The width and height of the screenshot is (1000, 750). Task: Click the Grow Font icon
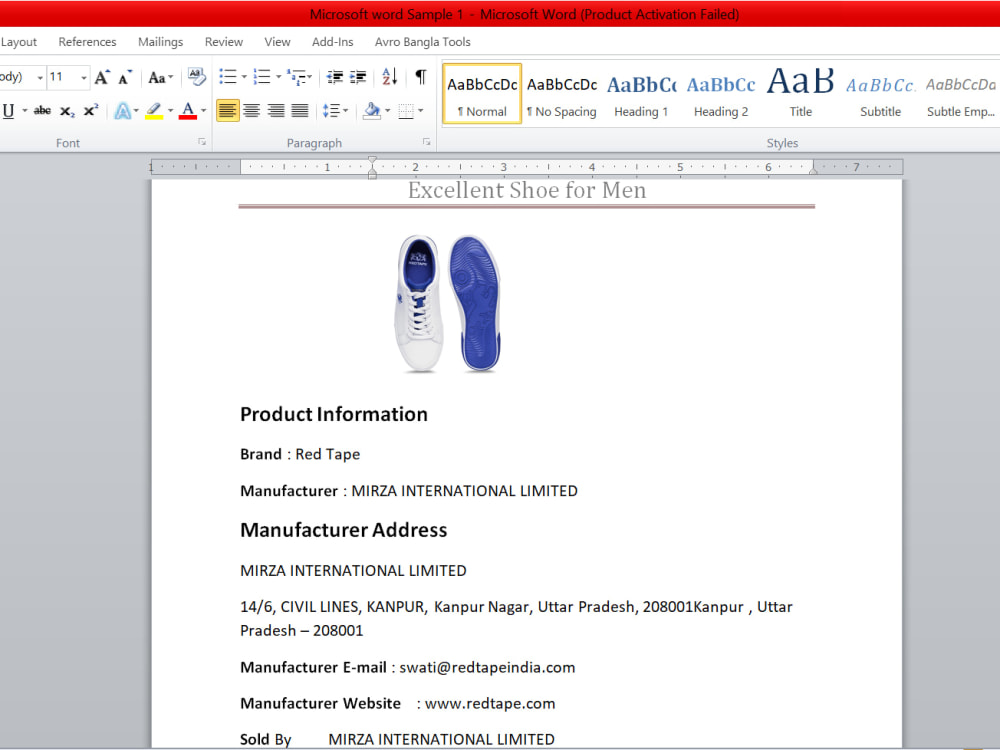102,77
